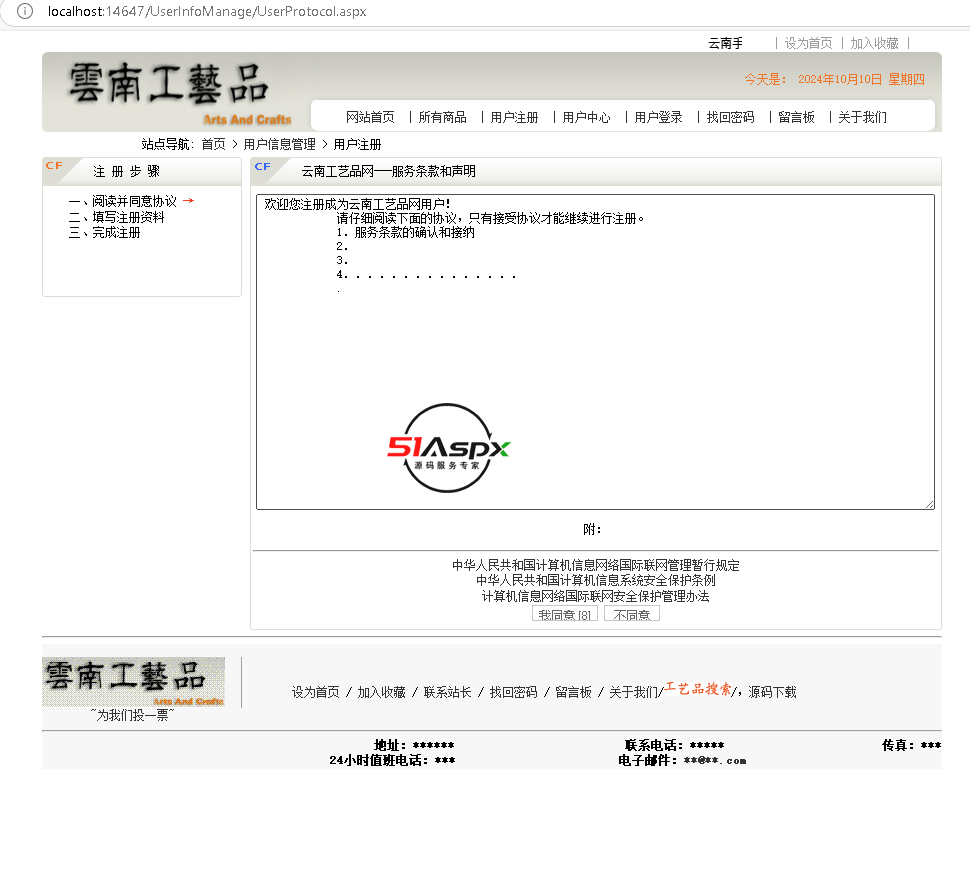Screen dimensions: 970x893
Task: Click the CF icon of 注册步骤 panel
Action: pyautogui.click(x=54, y=166)
